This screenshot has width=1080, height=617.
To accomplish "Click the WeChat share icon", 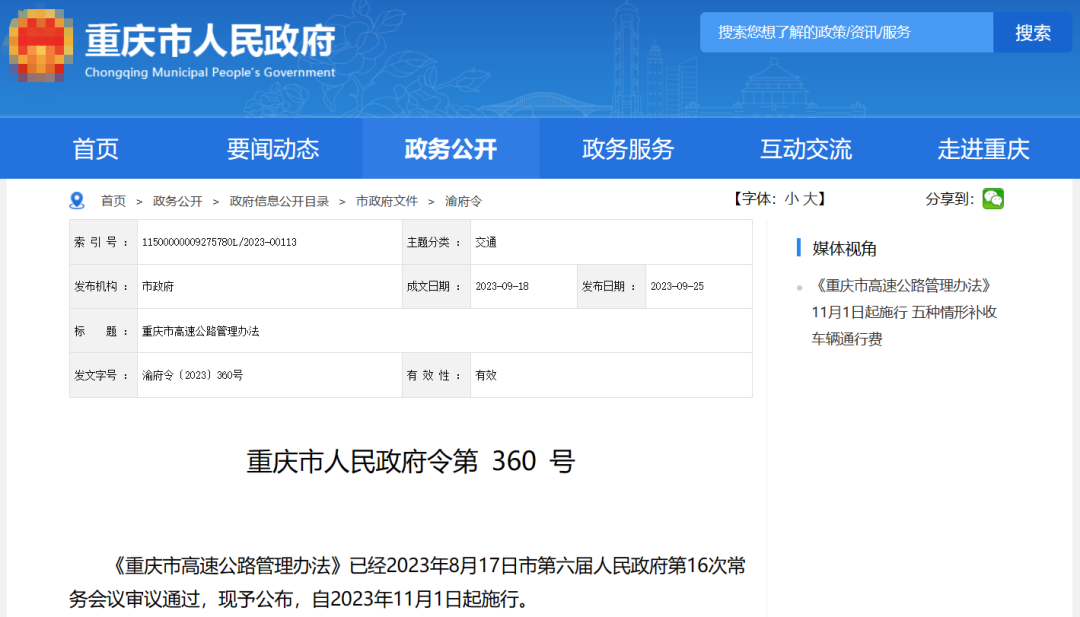I will click(x=992, y=199).
